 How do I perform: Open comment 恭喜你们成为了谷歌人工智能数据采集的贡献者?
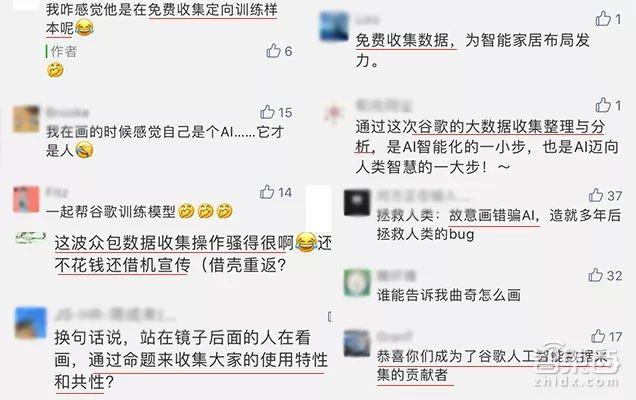click(x=492, y=365)
